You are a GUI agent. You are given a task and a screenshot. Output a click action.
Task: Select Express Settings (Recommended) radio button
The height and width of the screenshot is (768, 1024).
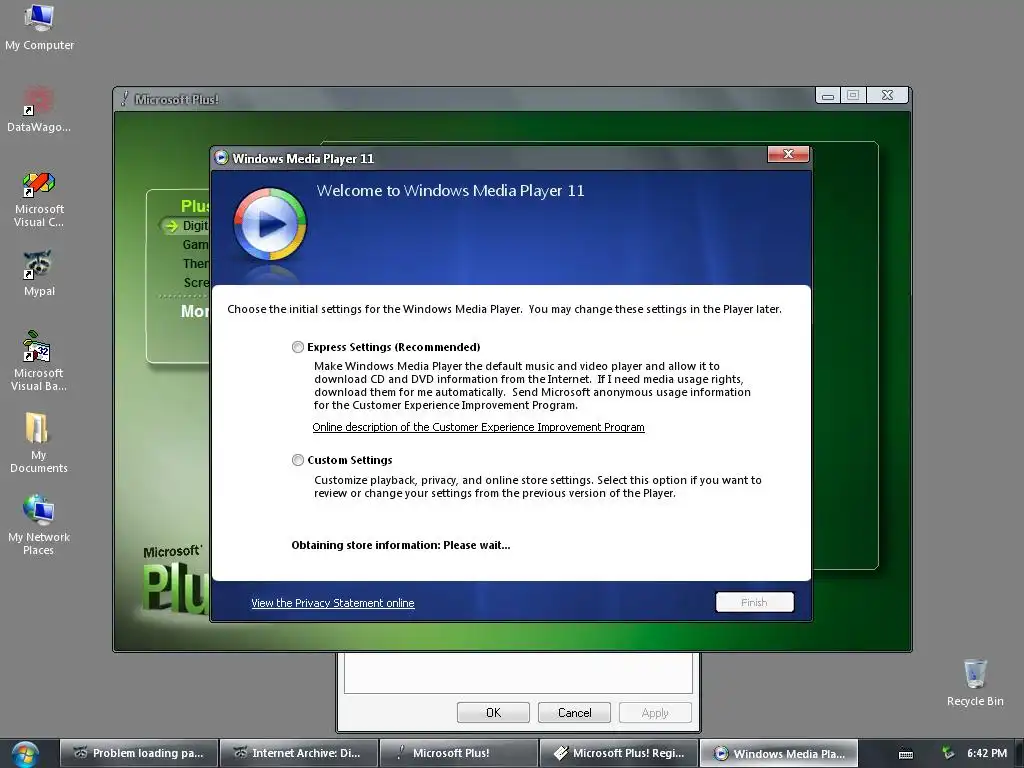pos(298,347)
